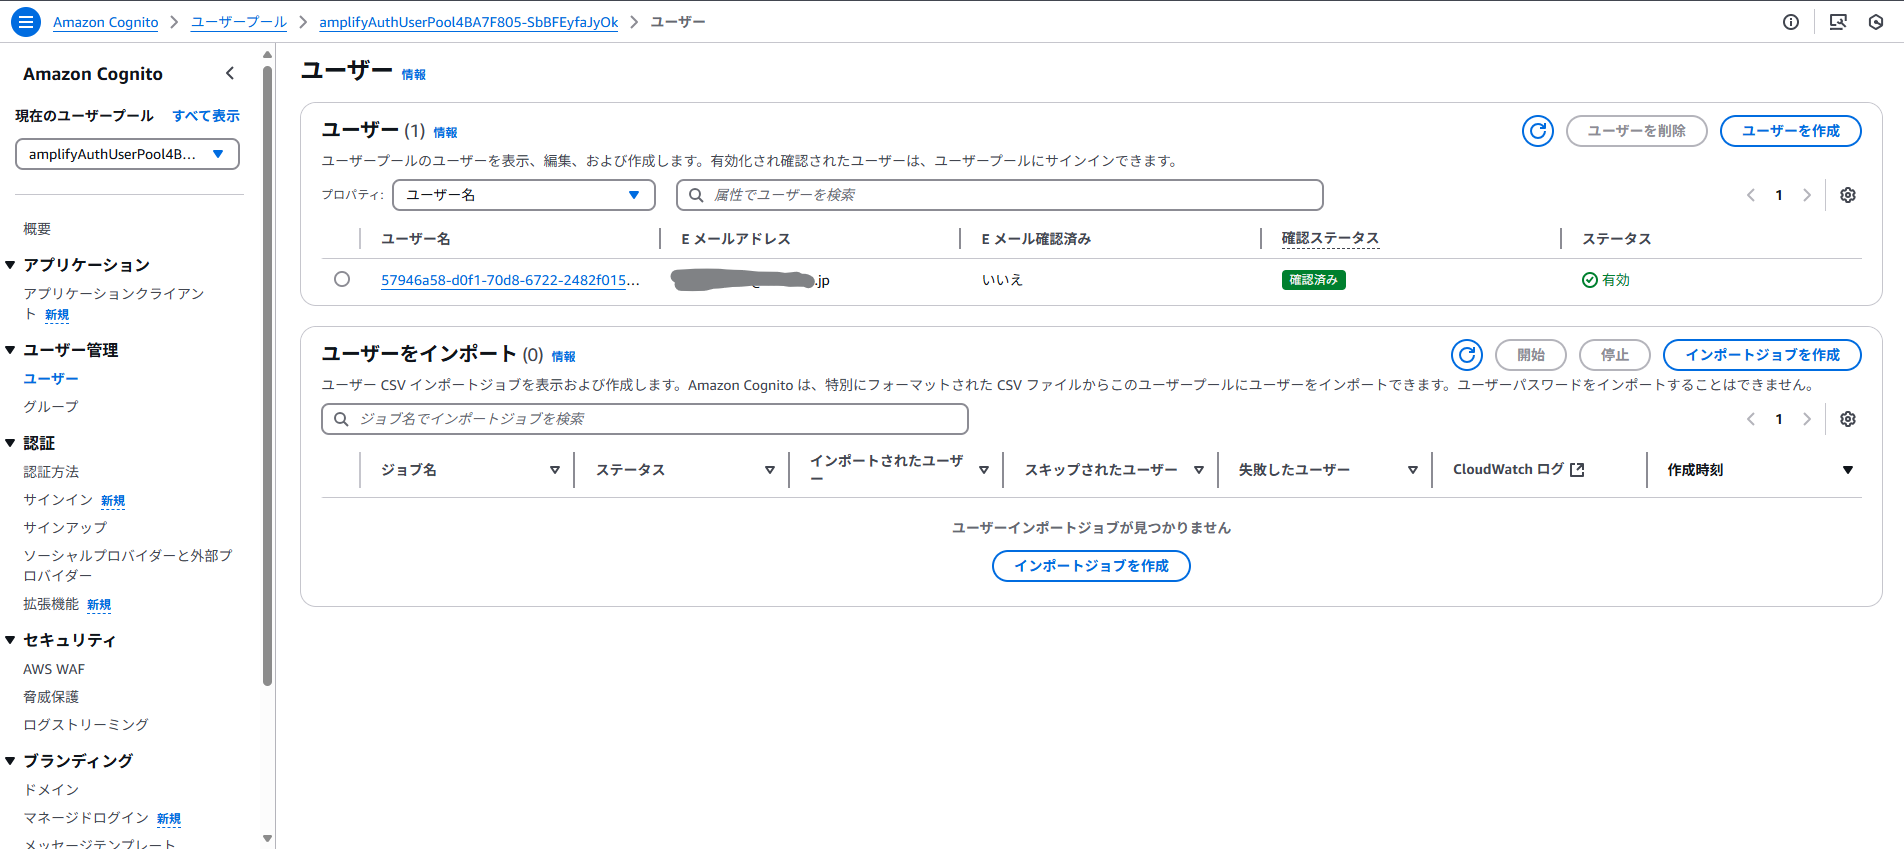Screen dimensions: 1904x849
Task: Open マネージドログイン in the sidebar
Action: pyautogui.click(x=86, y=818)
